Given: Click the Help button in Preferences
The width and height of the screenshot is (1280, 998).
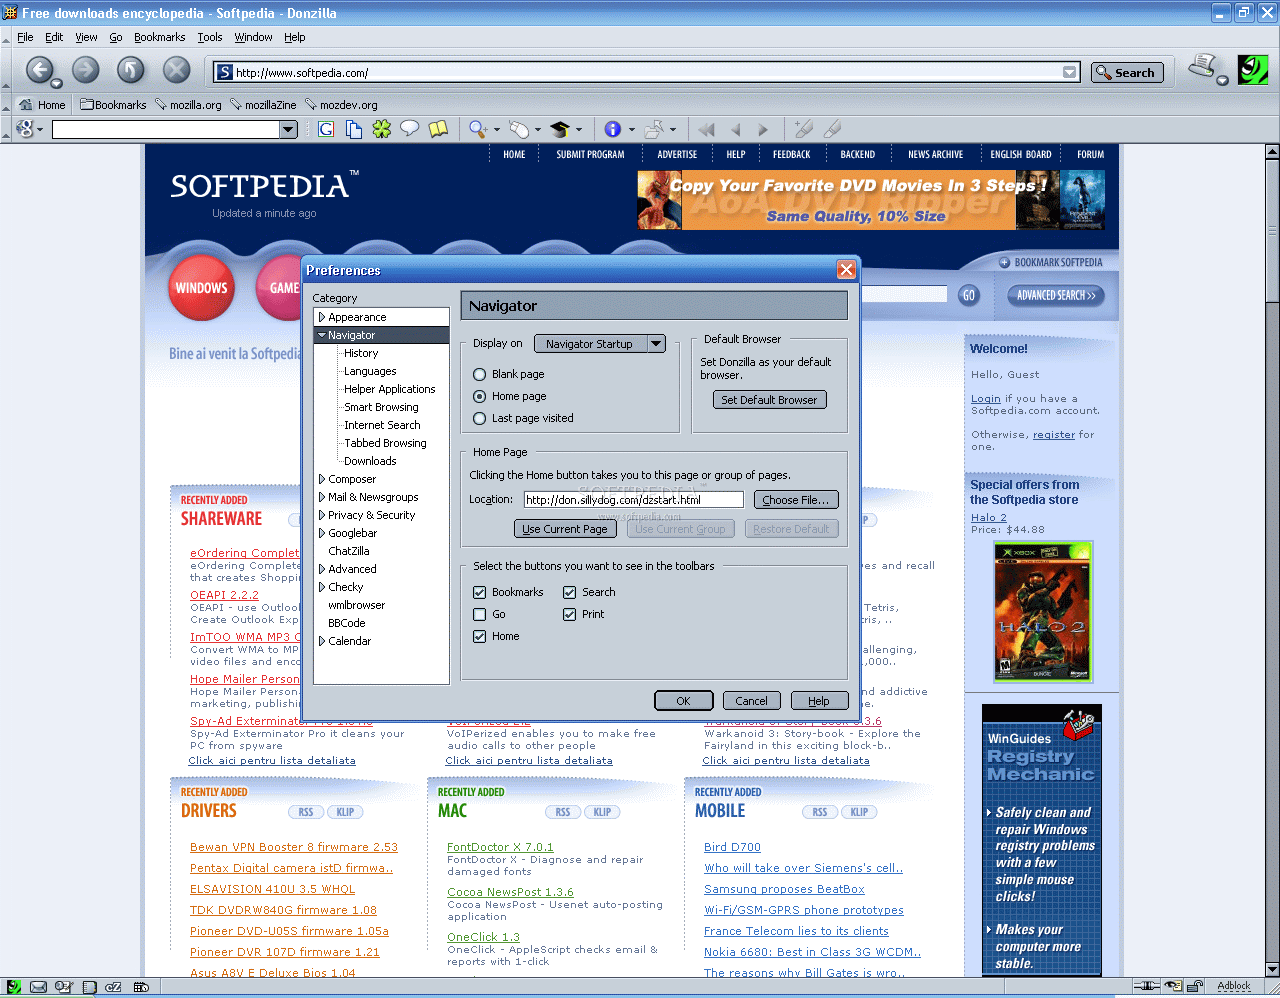Looking at the screenshot, I should 819,701.
